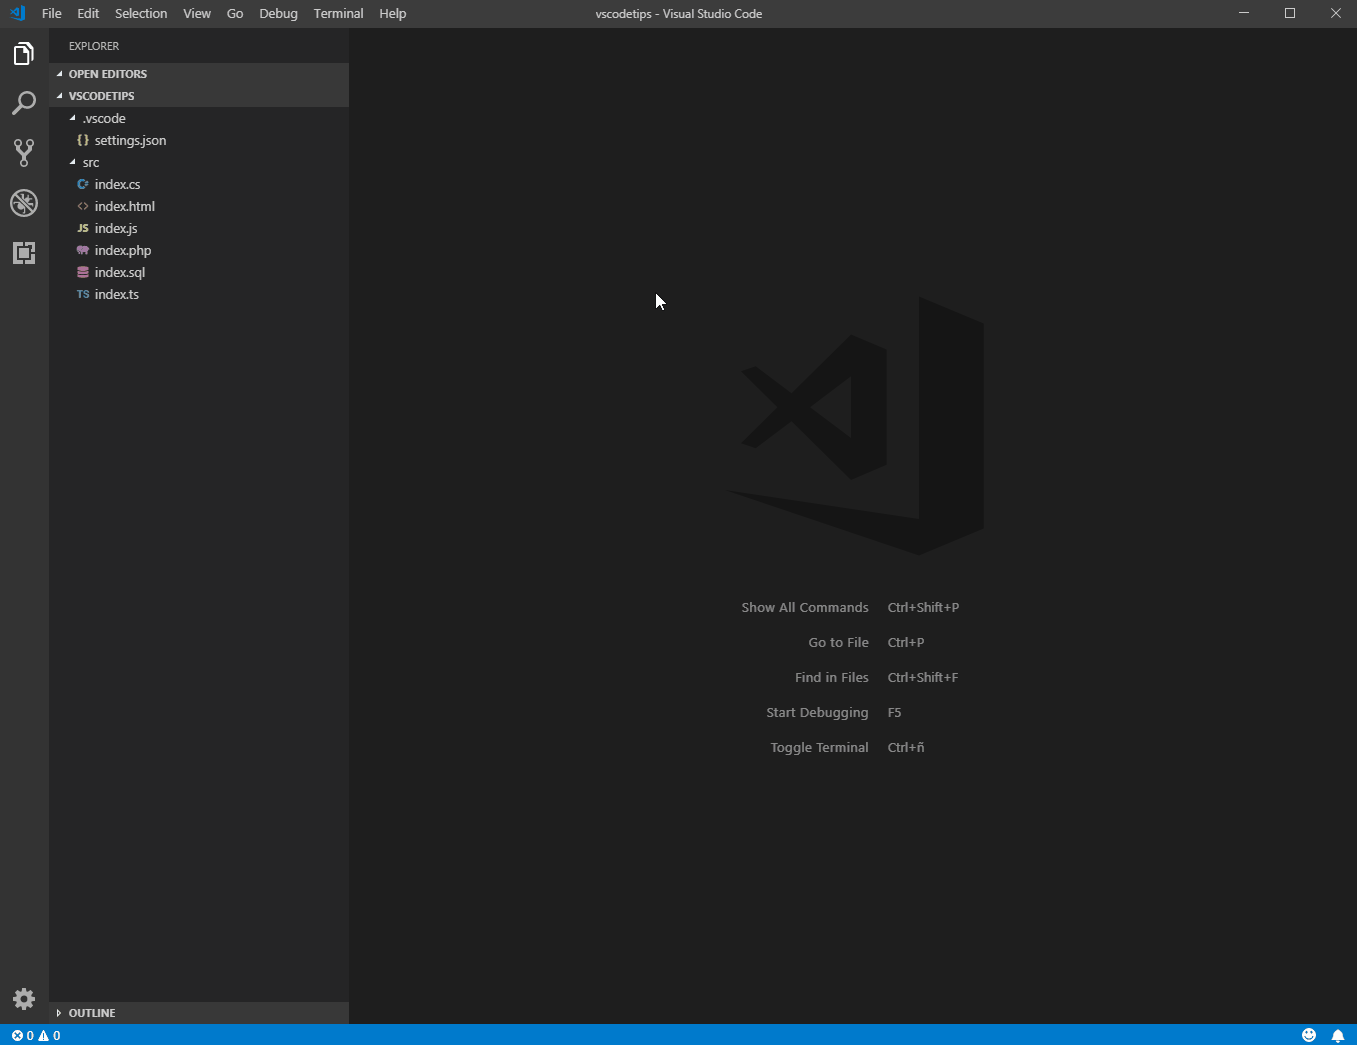Click the Toggle Terminal hint
This screenshot has height=1045, width=1357.
[x=819, y=747]
